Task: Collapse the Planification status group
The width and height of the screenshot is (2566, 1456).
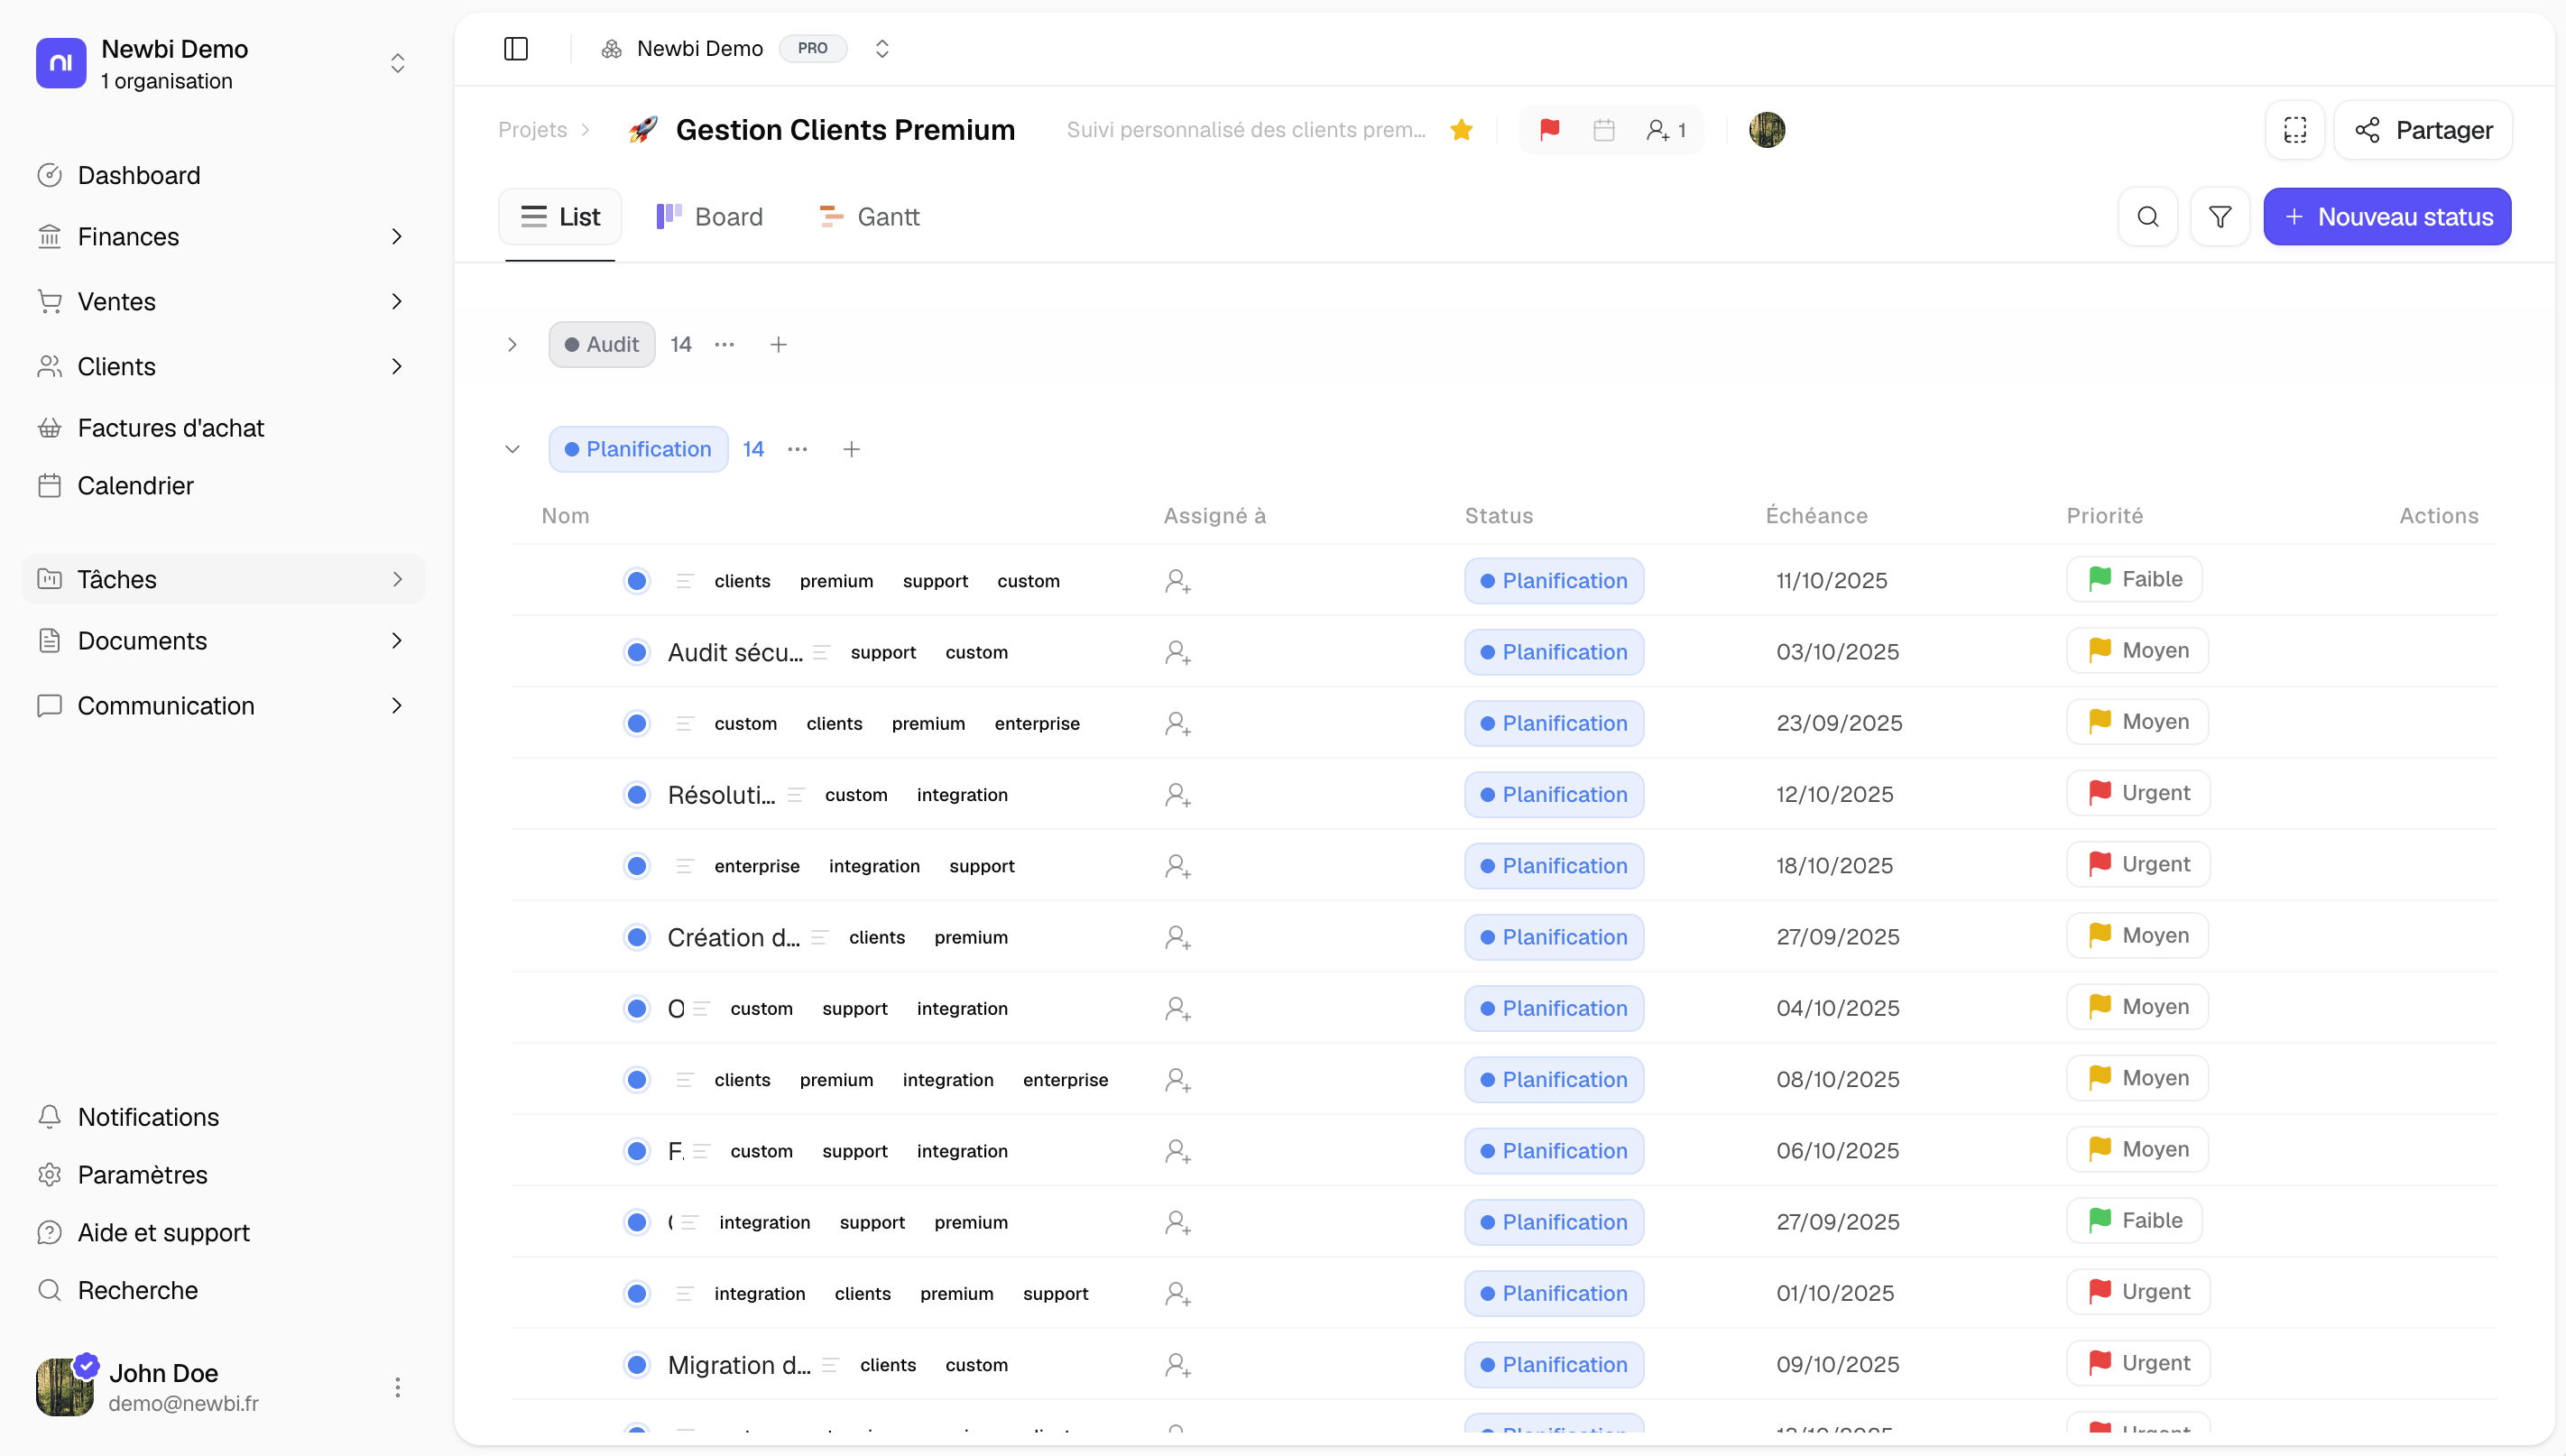Action: pos(512,450)
